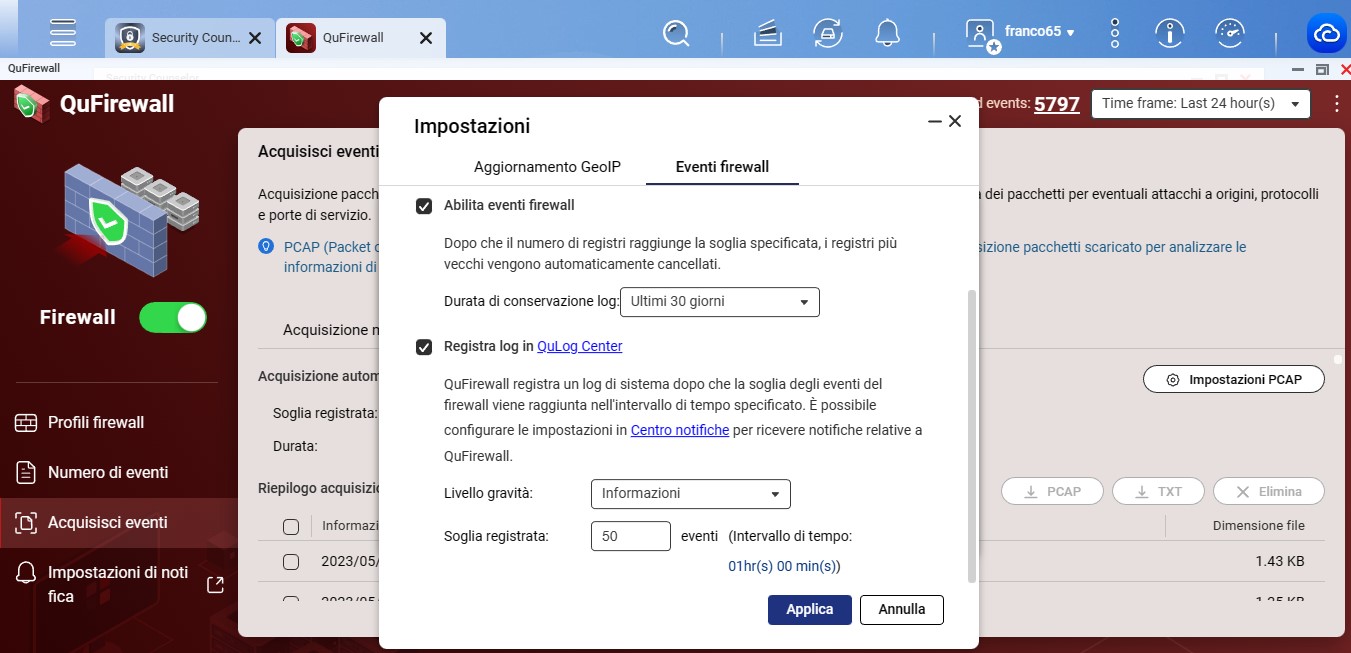This screenshot has width=1351, height=653.
Task: Select Profili firewall in sidebar
Action: pyautogui.click(x=96, y=422)
